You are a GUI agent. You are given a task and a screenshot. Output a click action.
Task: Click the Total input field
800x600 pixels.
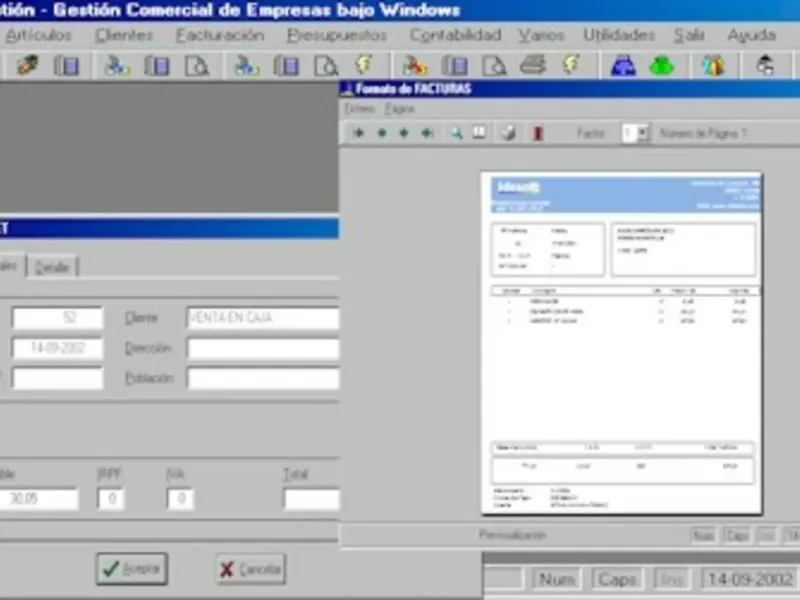point(311,498)
